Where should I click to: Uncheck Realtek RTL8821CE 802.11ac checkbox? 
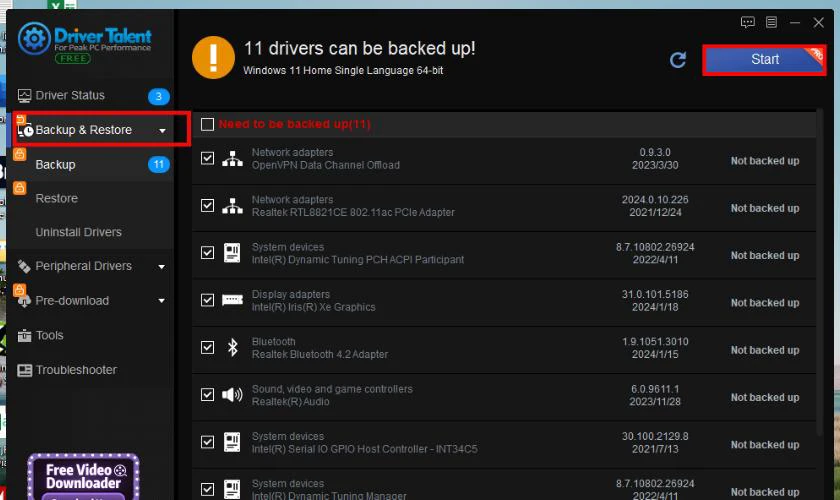tap(207, 206)
